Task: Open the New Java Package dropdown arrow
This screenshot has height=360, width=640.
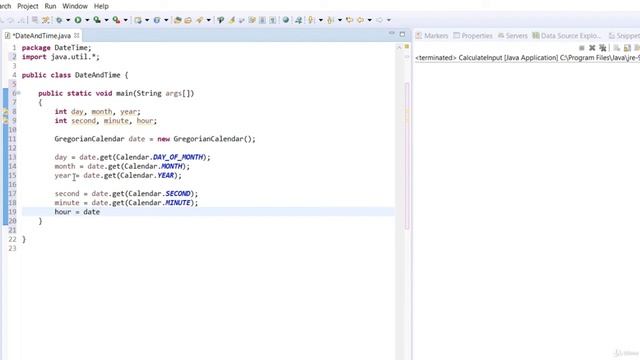Action: [x=147, y=20]
